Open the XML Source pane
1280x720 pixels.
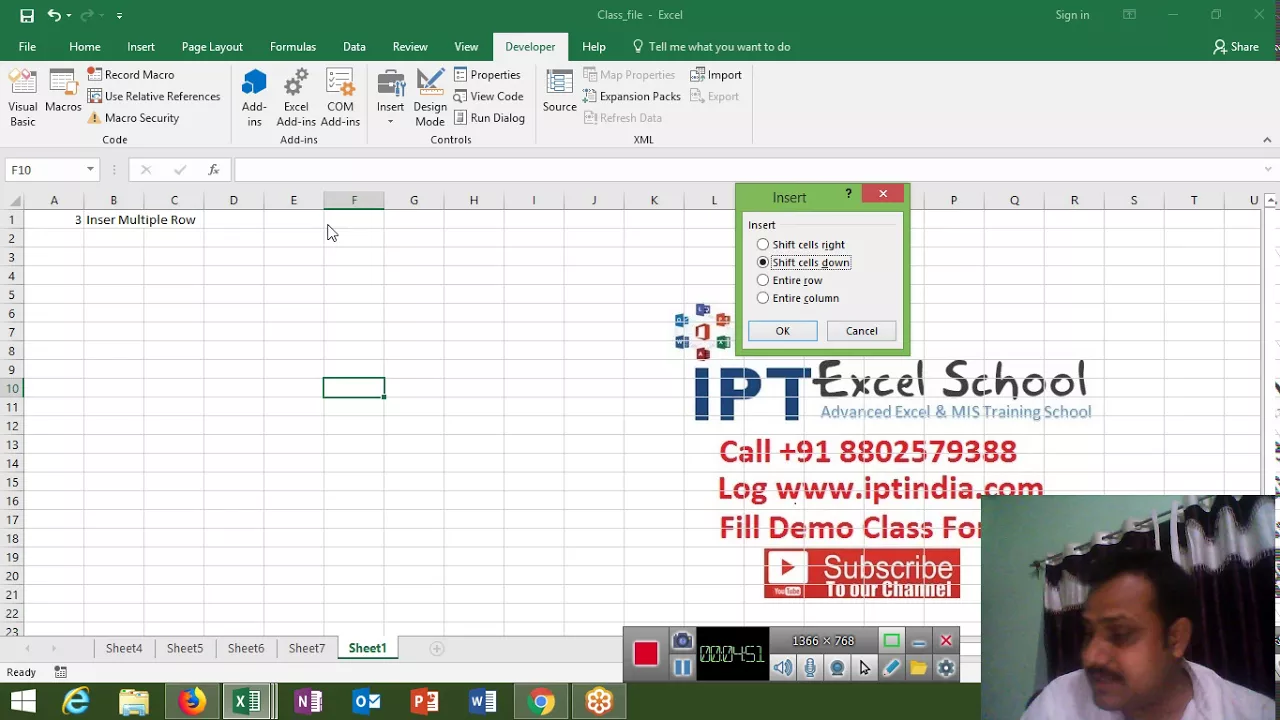point(560,92)
